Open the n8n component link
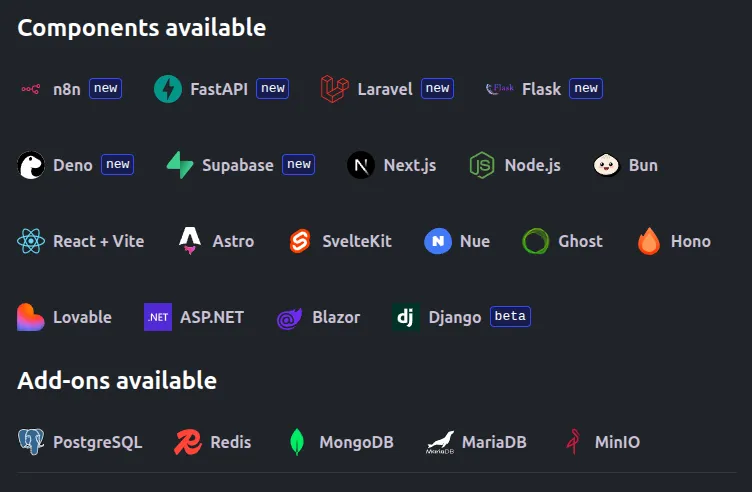 tap(67, 89)
